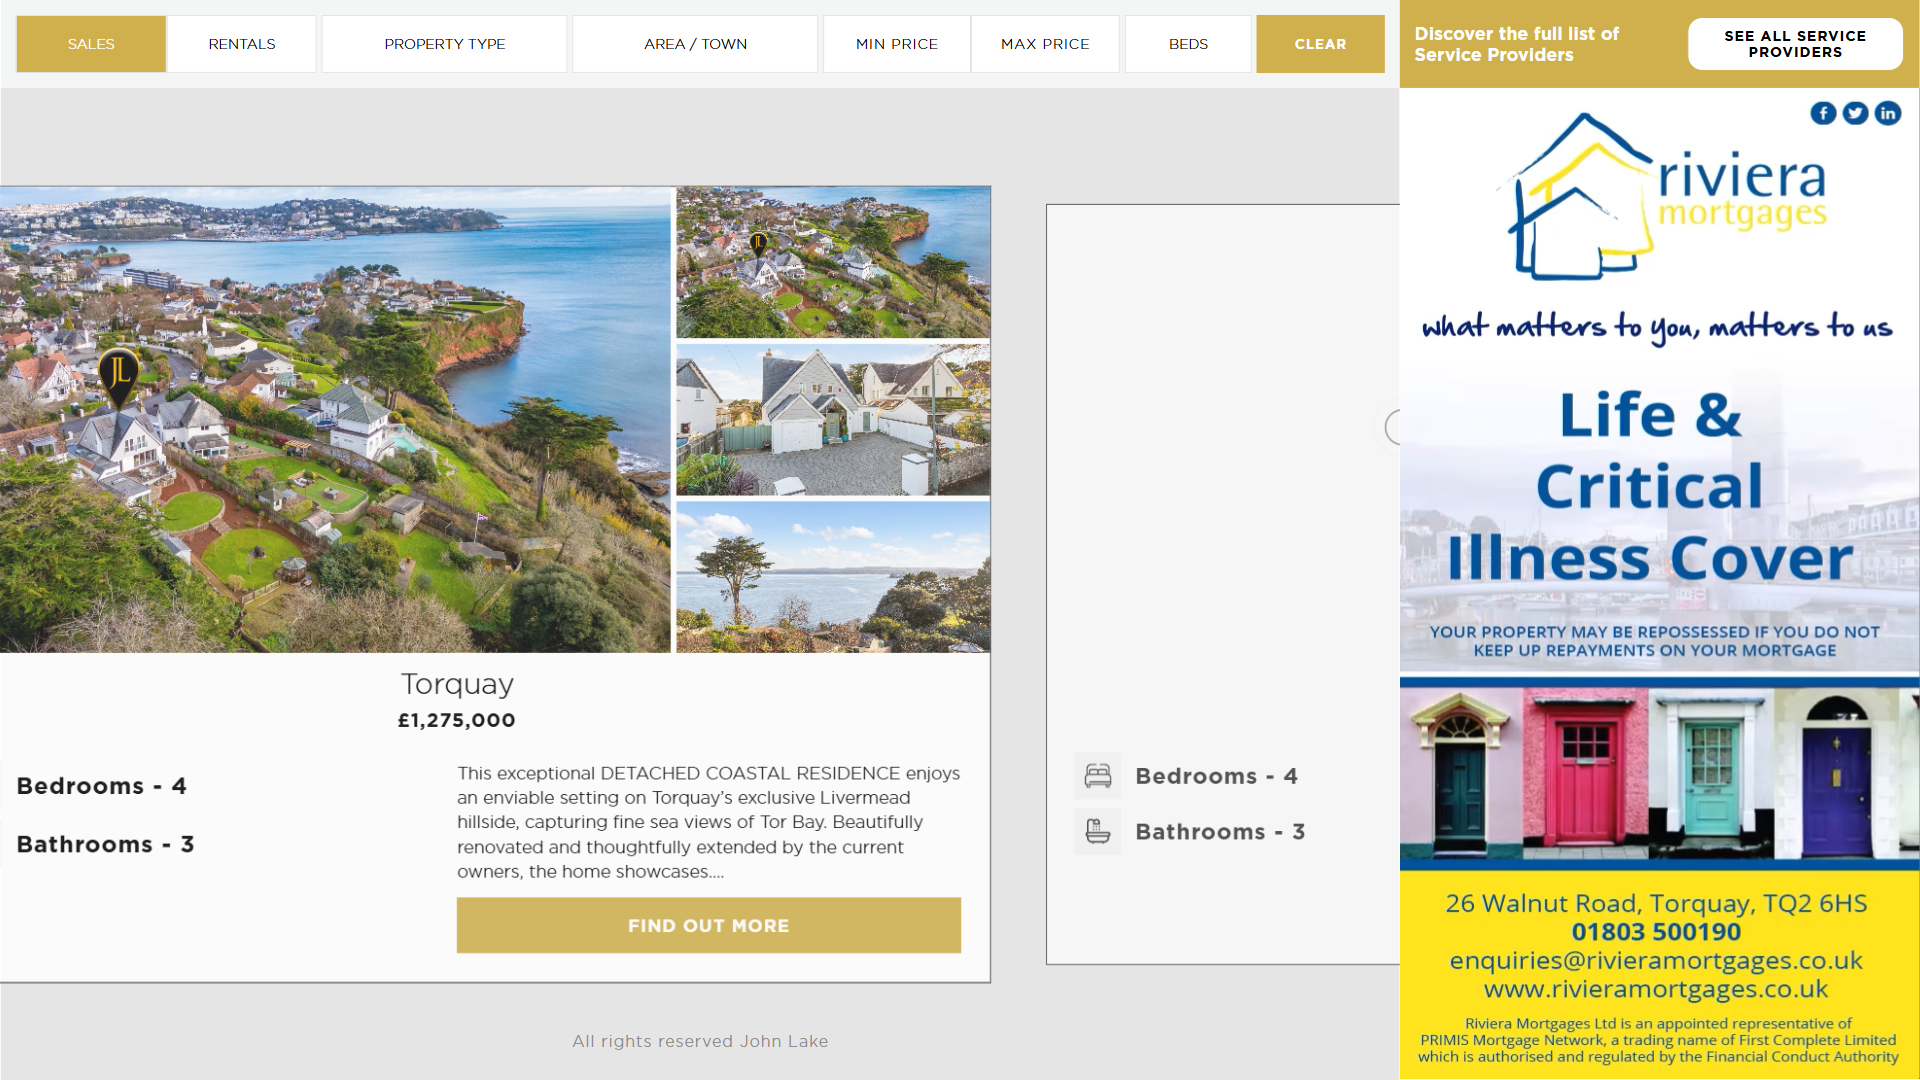Open the Property Type dropdown
The height and width of the screenshot is (1080, 1920).
pos(444,44)
